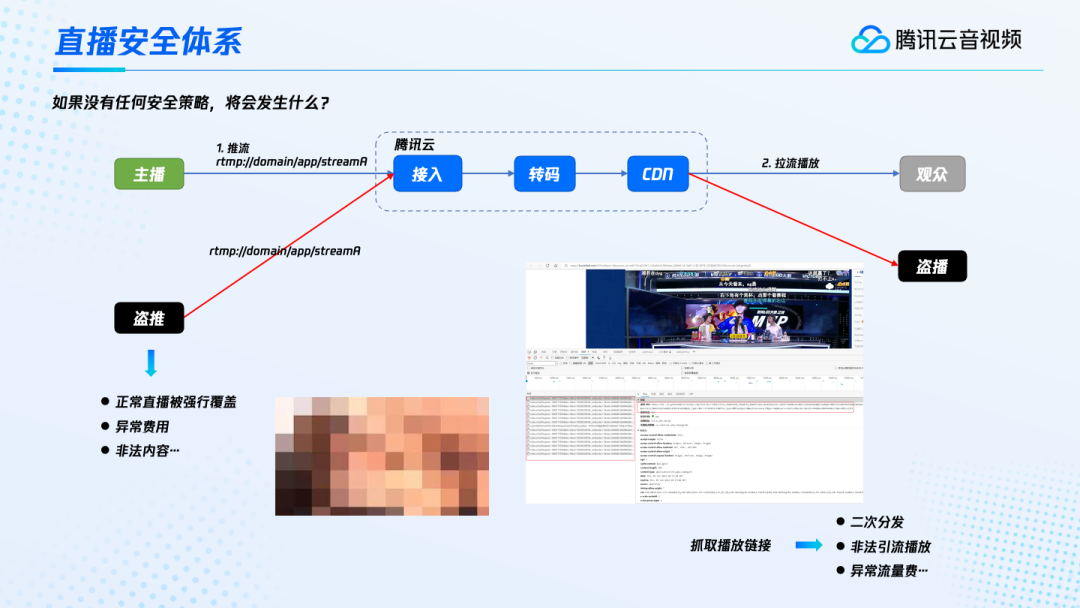This screenshot has width=1080, height=608.
Task: Select the blue 接入 node
Action: tap(427, 174)
